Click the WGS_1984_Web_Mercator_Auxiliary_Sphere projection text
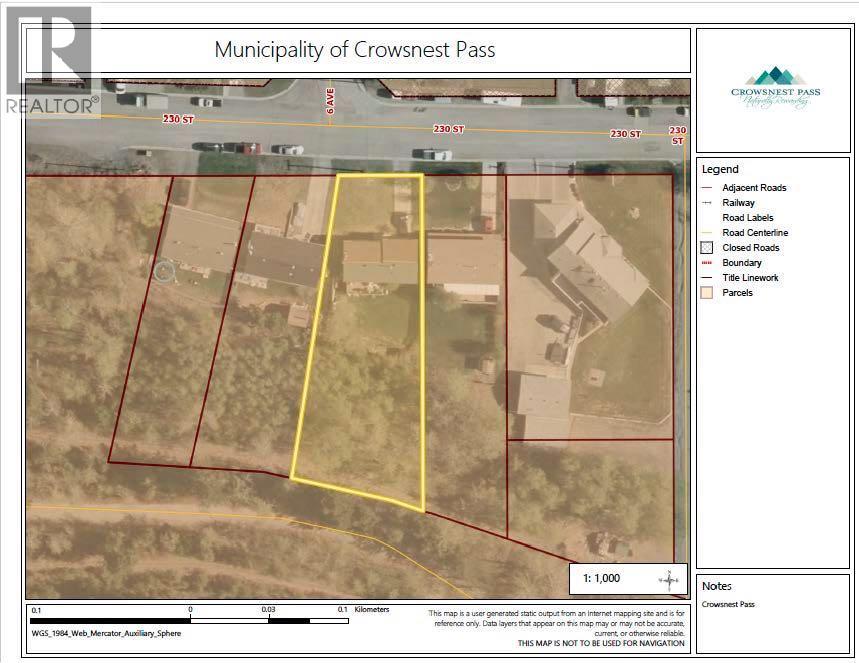Image resolution: width=859 pixels, height=663 pixels. tap(106, 633)
